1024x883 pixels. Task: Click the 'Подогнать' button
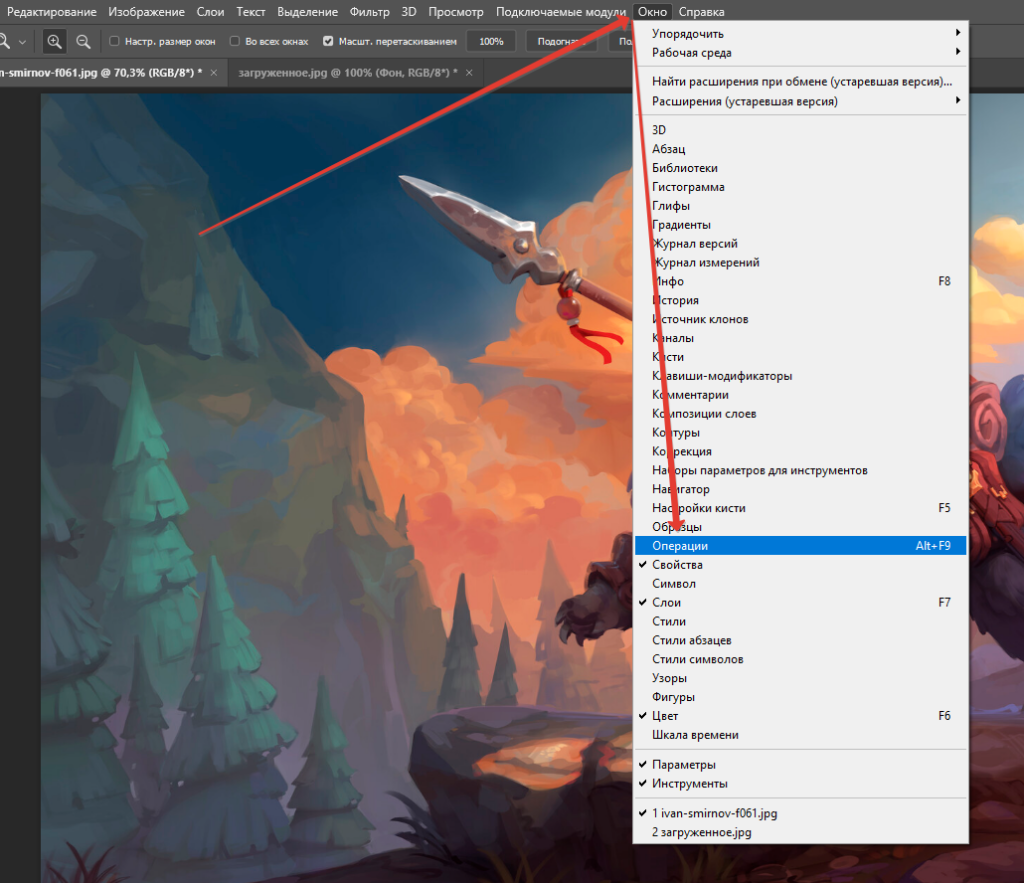(562, 41)
